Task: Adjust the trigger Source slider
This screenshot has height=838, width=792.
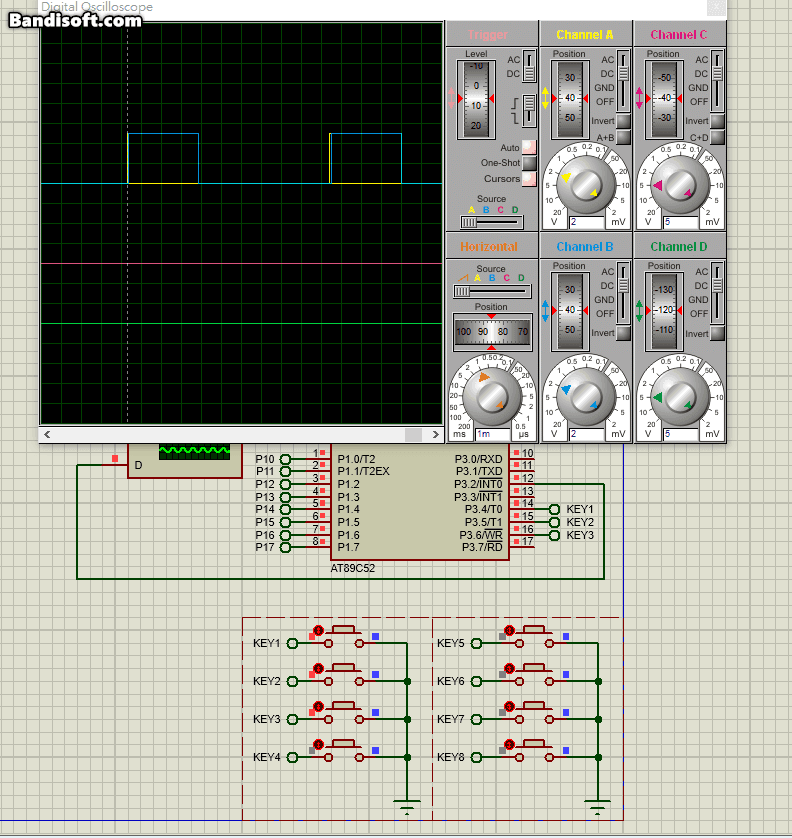Action: pyautogui.click(x=492, y=222)
